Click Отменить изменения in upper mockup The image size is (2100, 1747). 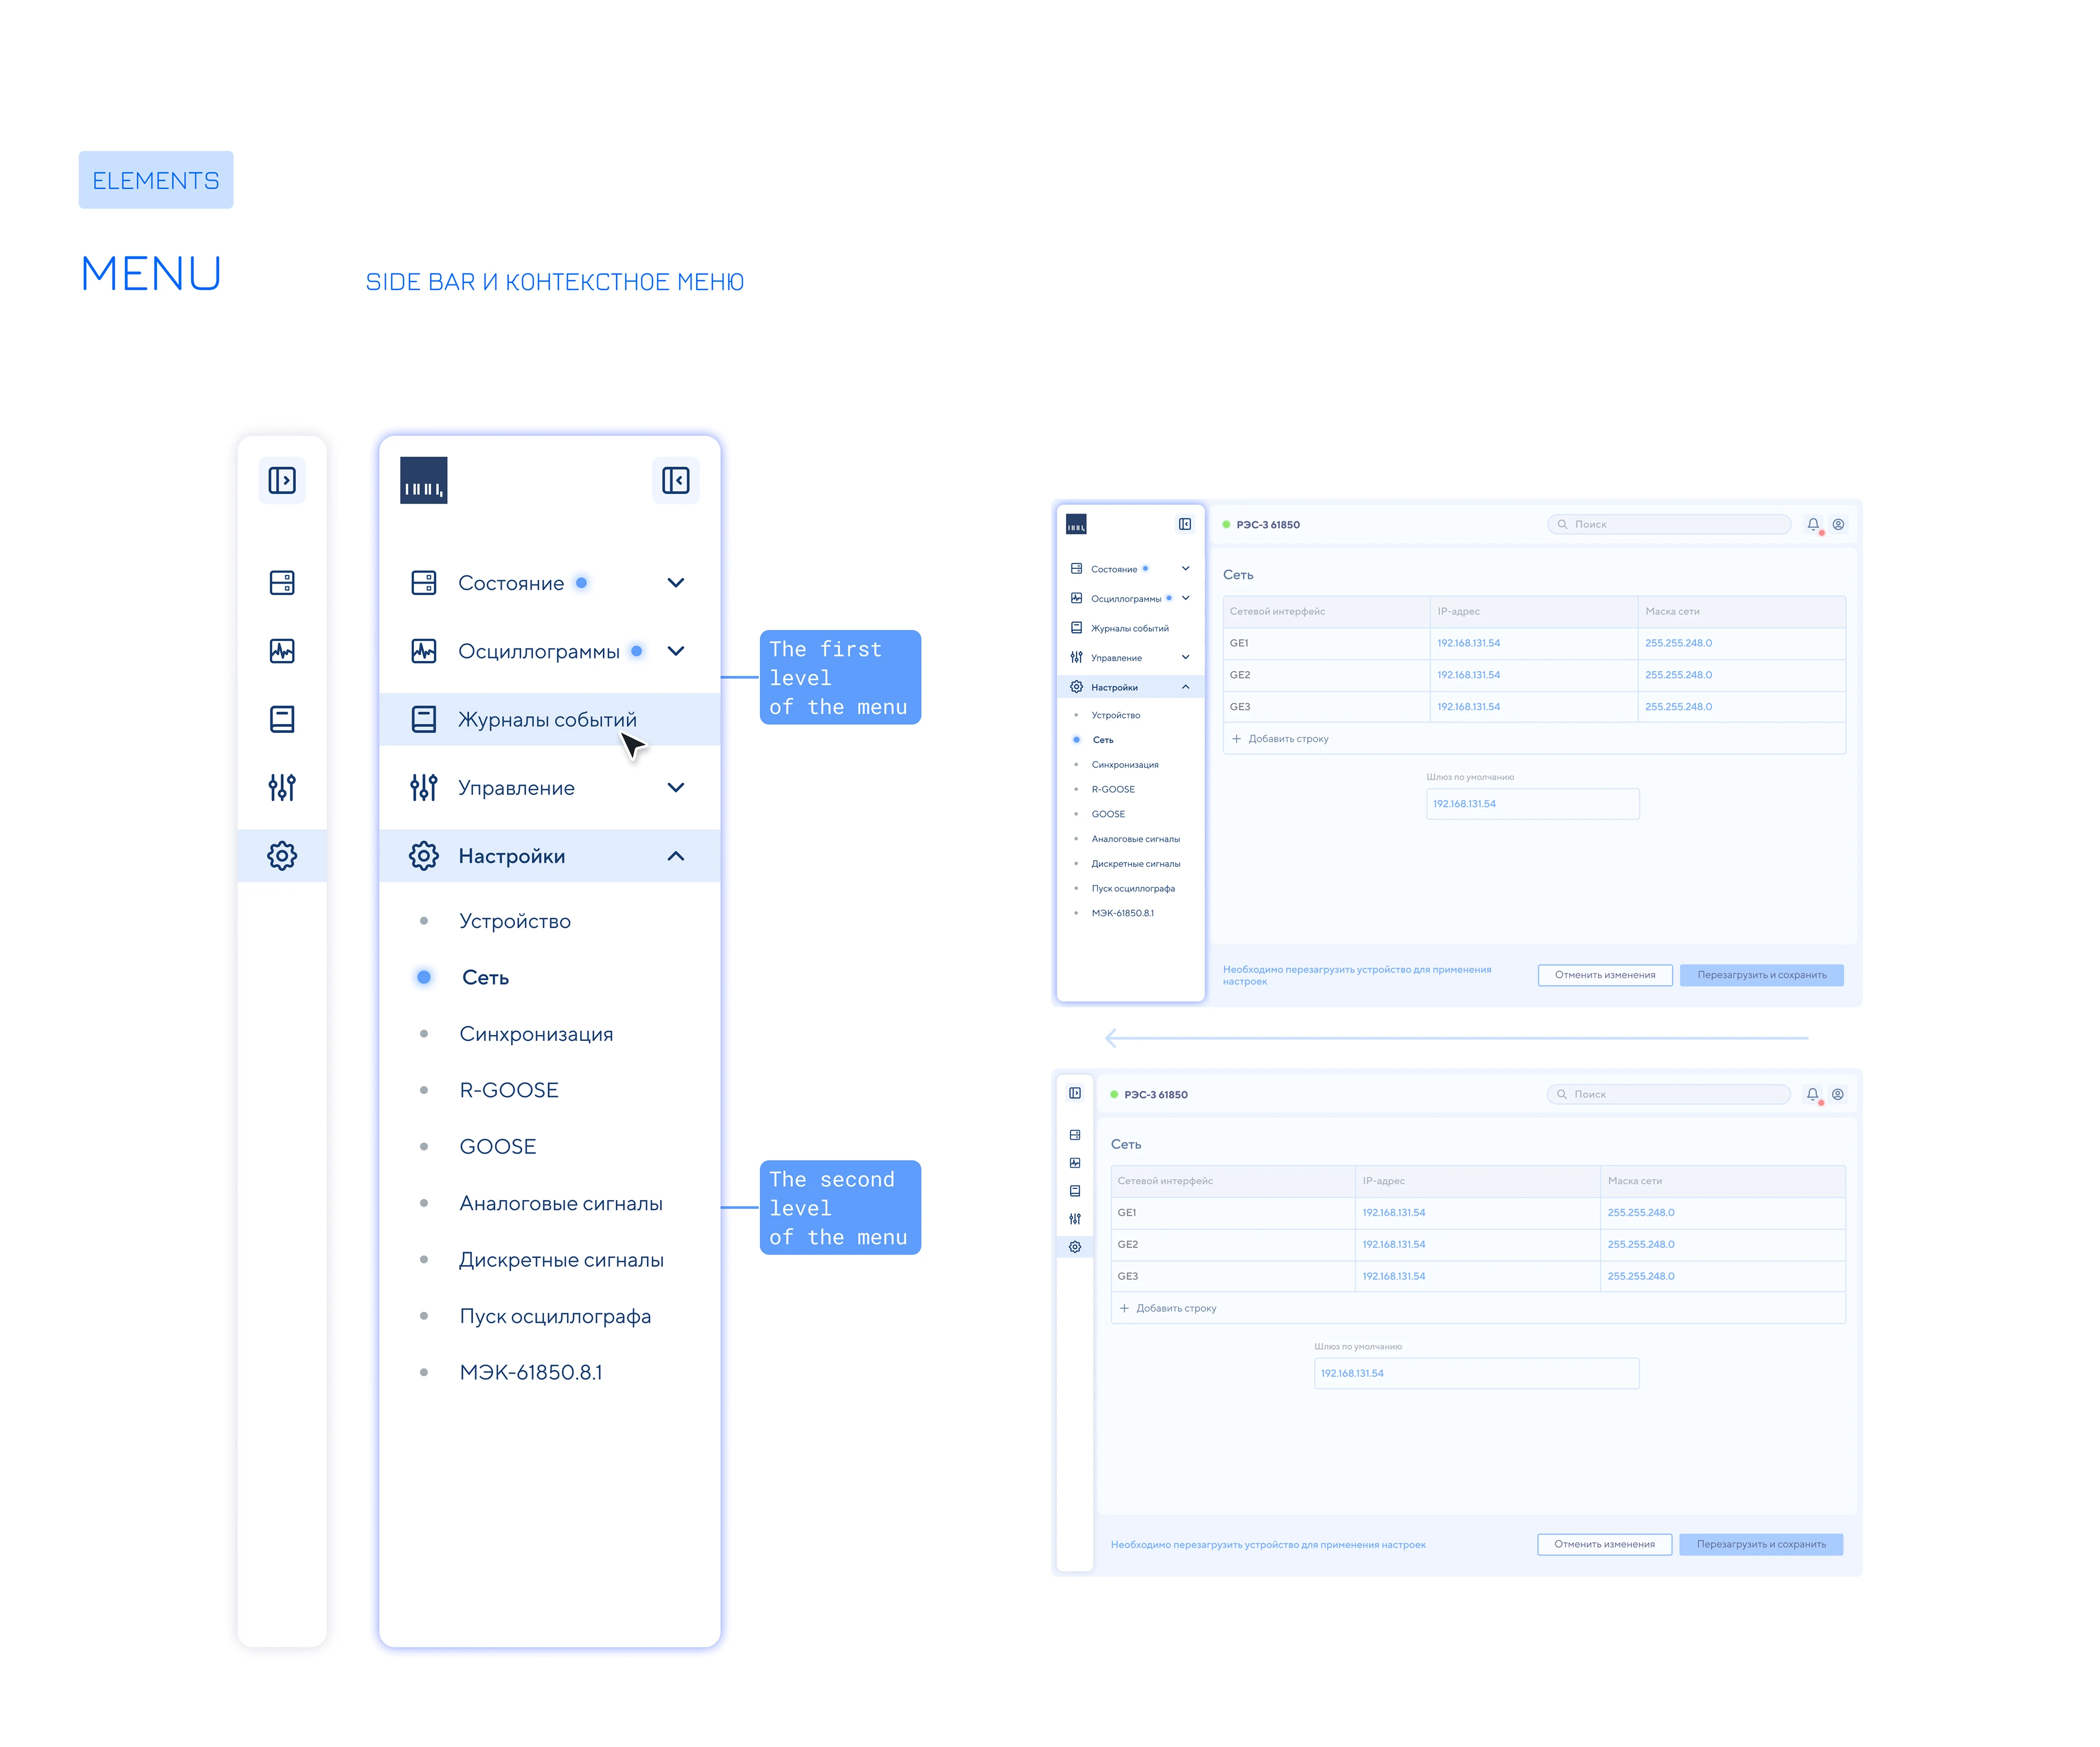[x=1605, y=975]
